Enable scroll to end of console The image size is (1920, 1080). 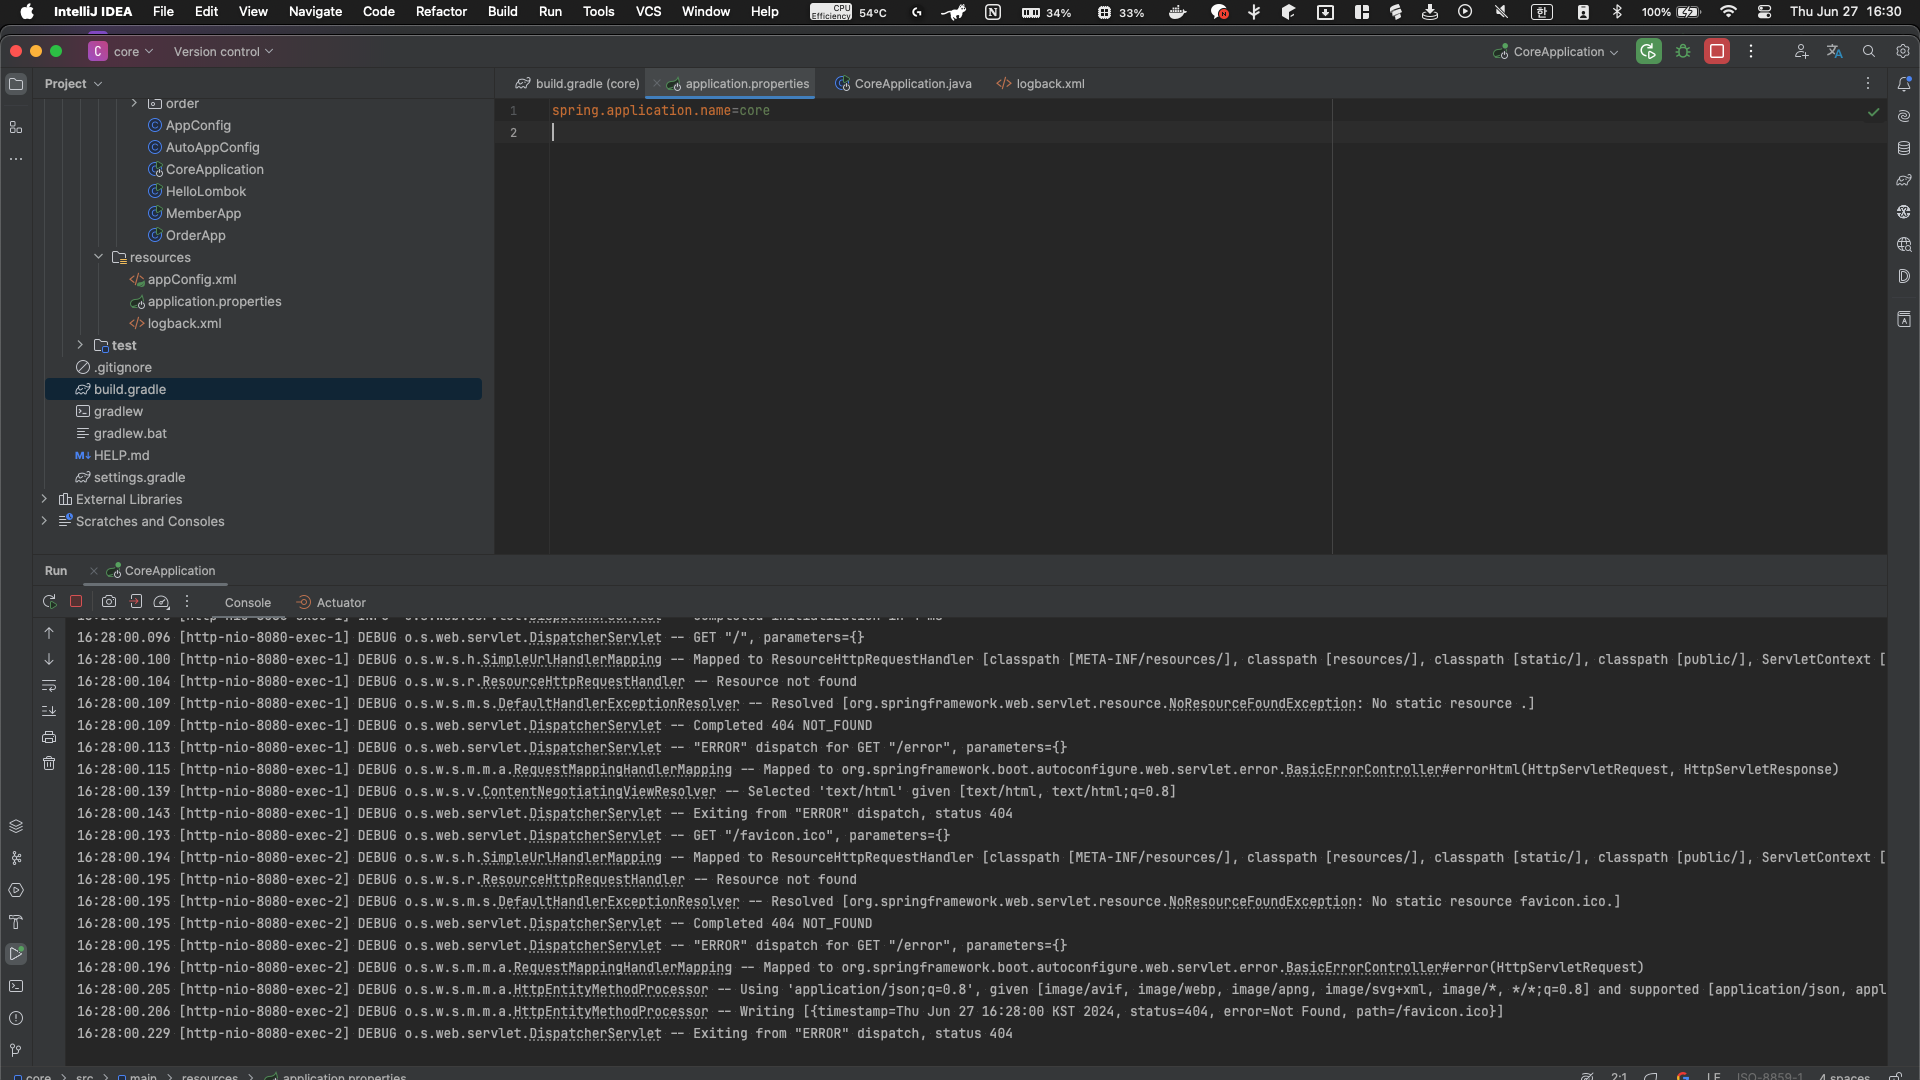tap(49, 711)
